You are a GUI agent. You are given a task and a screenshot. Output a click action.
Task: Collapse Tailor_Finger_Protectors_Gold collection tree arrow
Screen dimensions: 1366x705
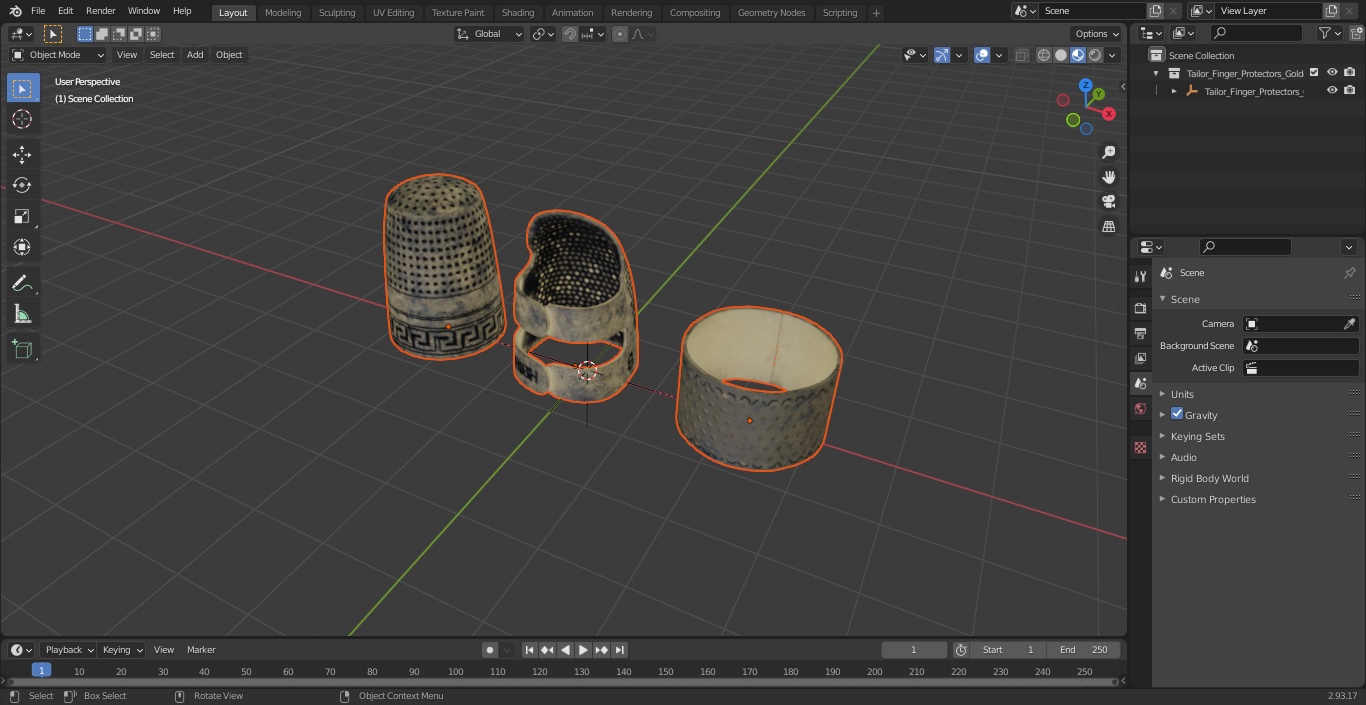coord(1157,73)
